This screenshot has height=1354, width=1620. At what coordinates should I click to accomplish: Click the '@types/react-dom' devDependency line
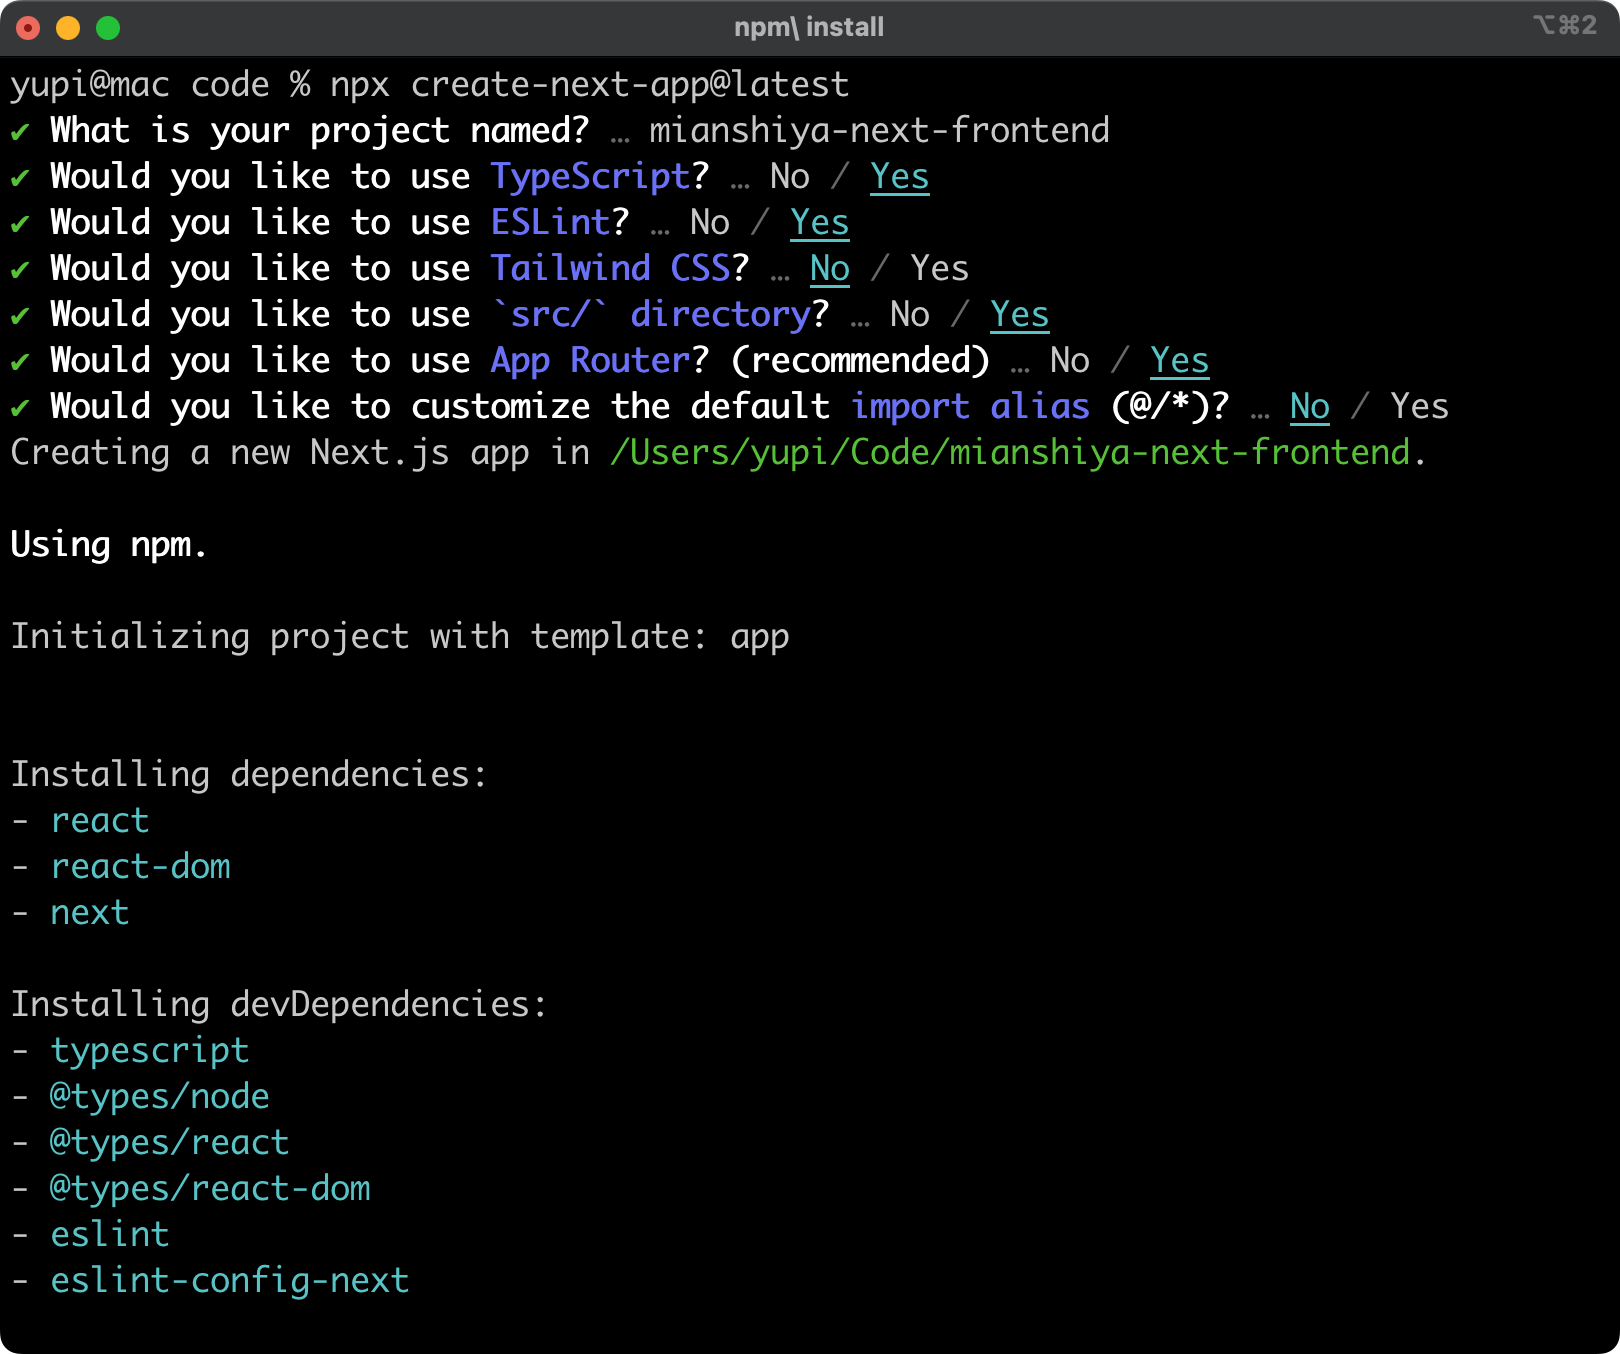point(210,1189)
